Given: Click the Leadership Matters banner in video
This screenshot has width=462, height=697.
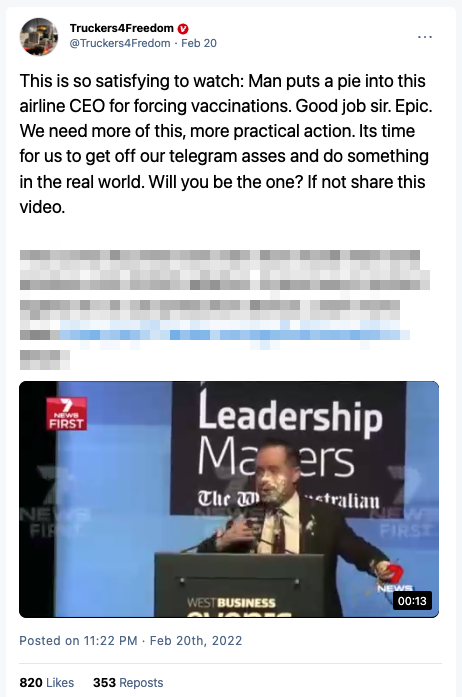Looking at the screenshot, I should tap(289, 448).
